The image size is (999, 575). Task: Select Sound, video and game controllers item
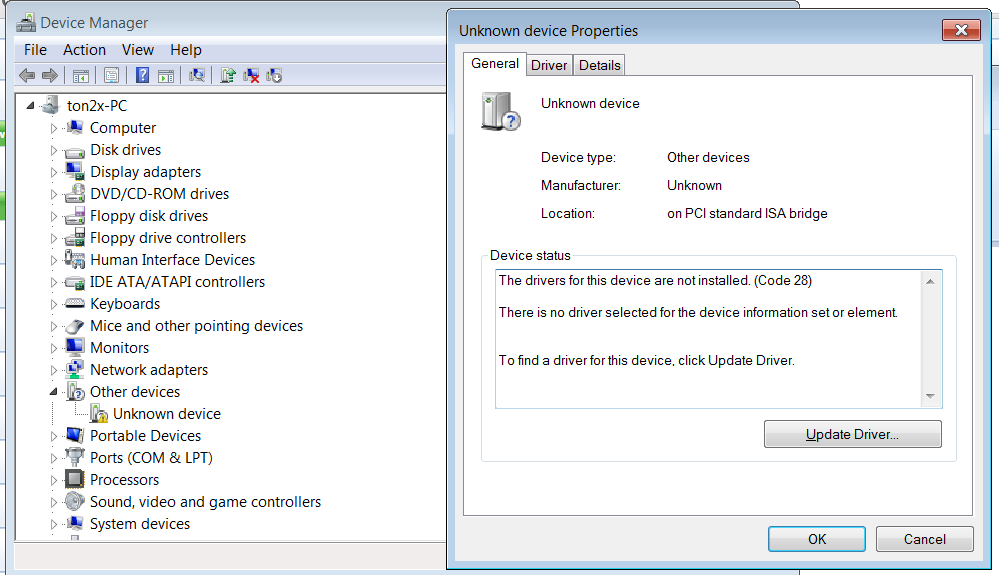point(205,502)
